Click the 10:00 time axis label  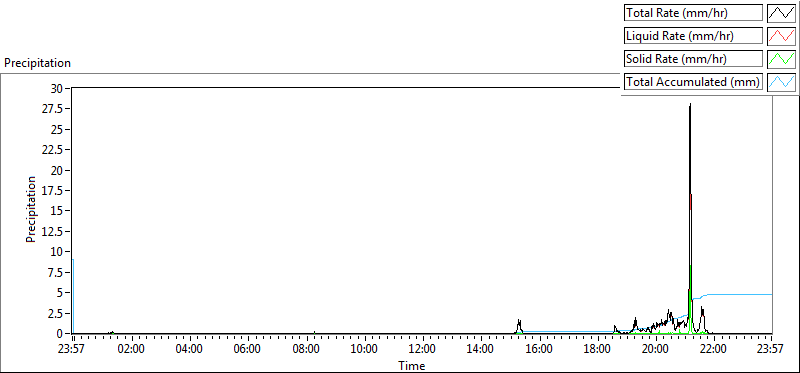365,350
